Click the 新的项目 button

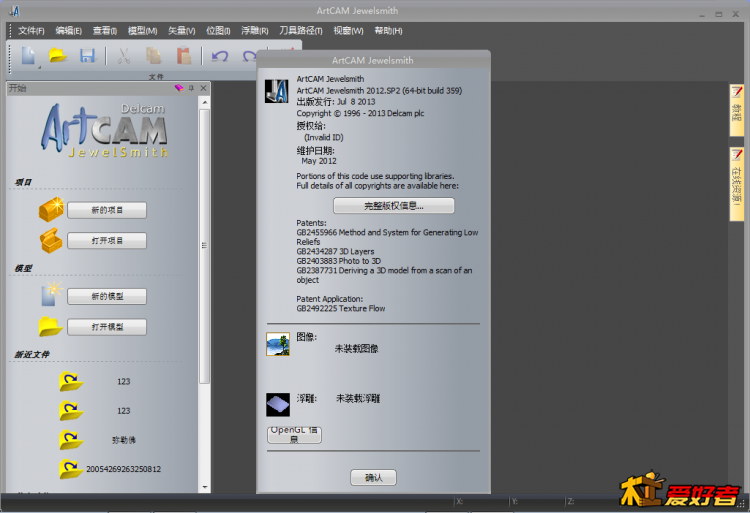[107, 210]
